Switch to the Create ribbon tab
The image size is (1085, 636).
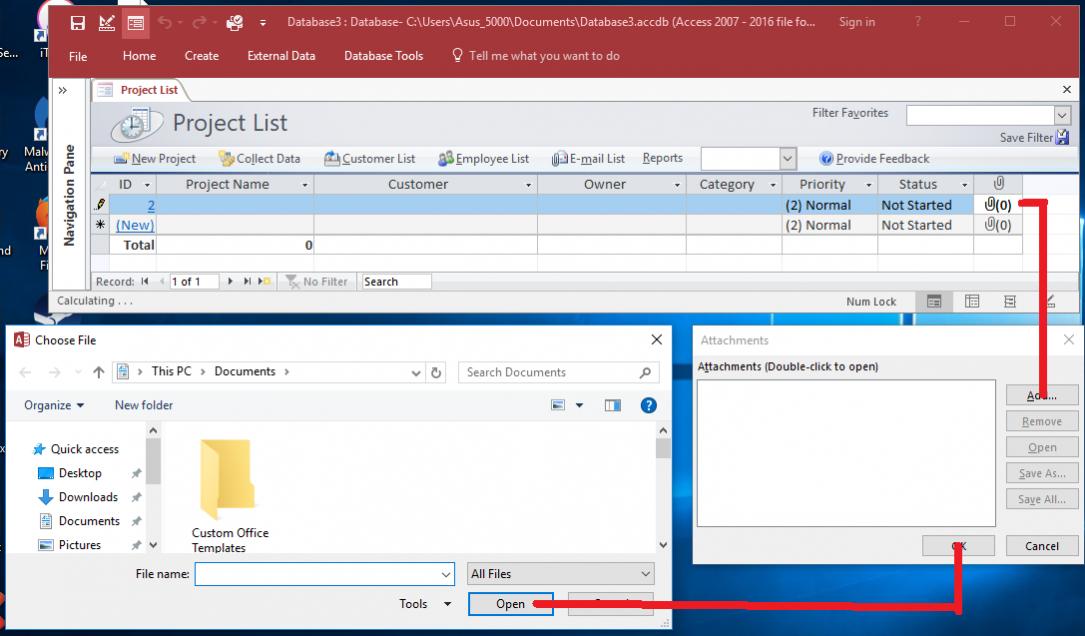tap(201, 56)
